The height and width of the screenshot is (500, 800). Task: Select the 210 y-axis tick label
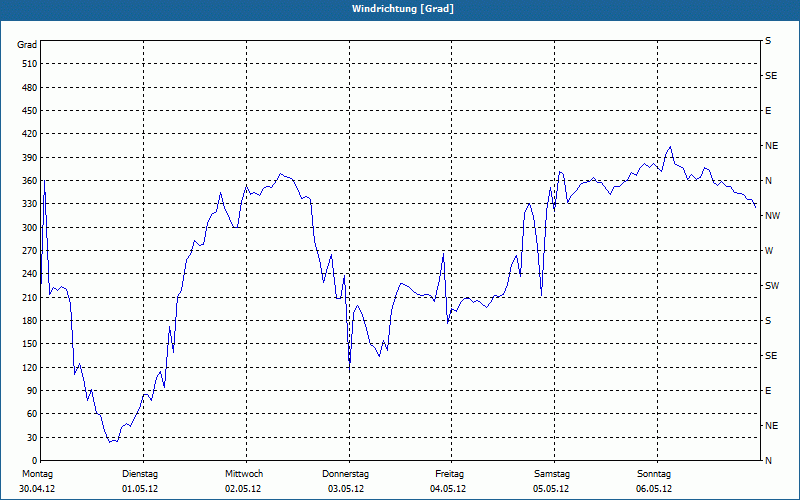pyautogui.click(x=30, y=297)
